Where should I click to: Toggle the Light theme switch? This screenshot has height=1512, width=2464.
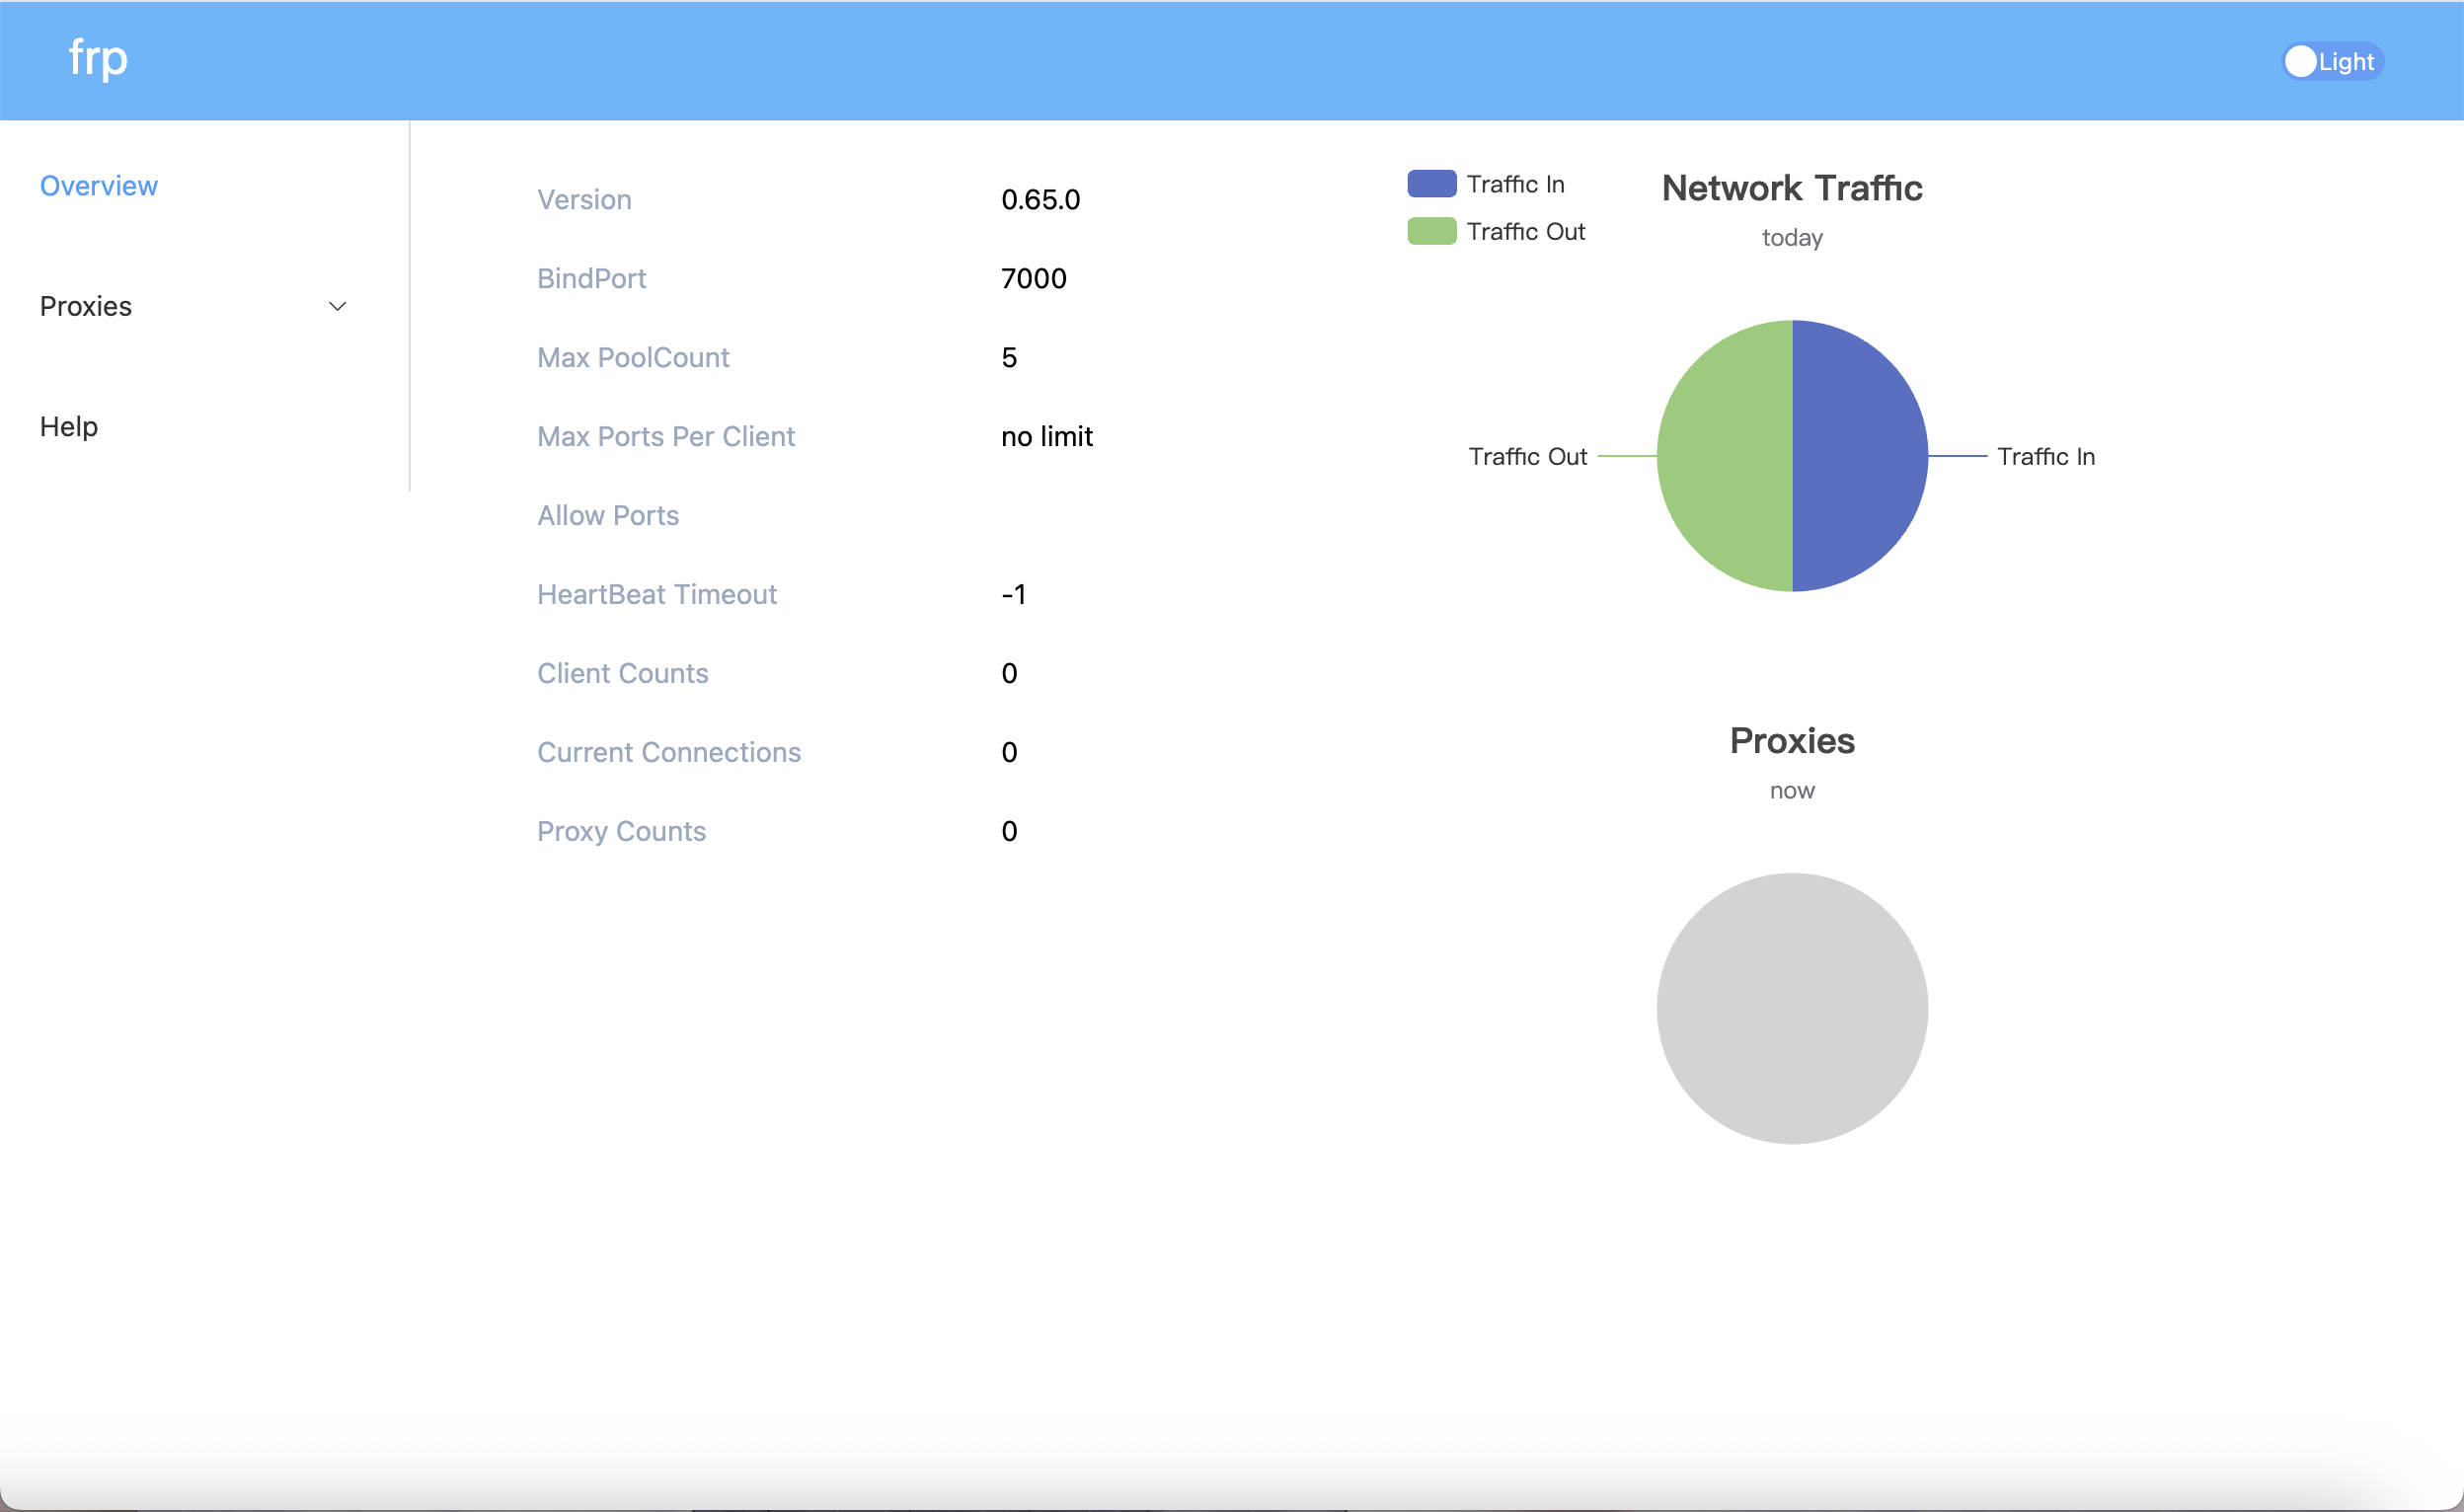pos(2332,62)
